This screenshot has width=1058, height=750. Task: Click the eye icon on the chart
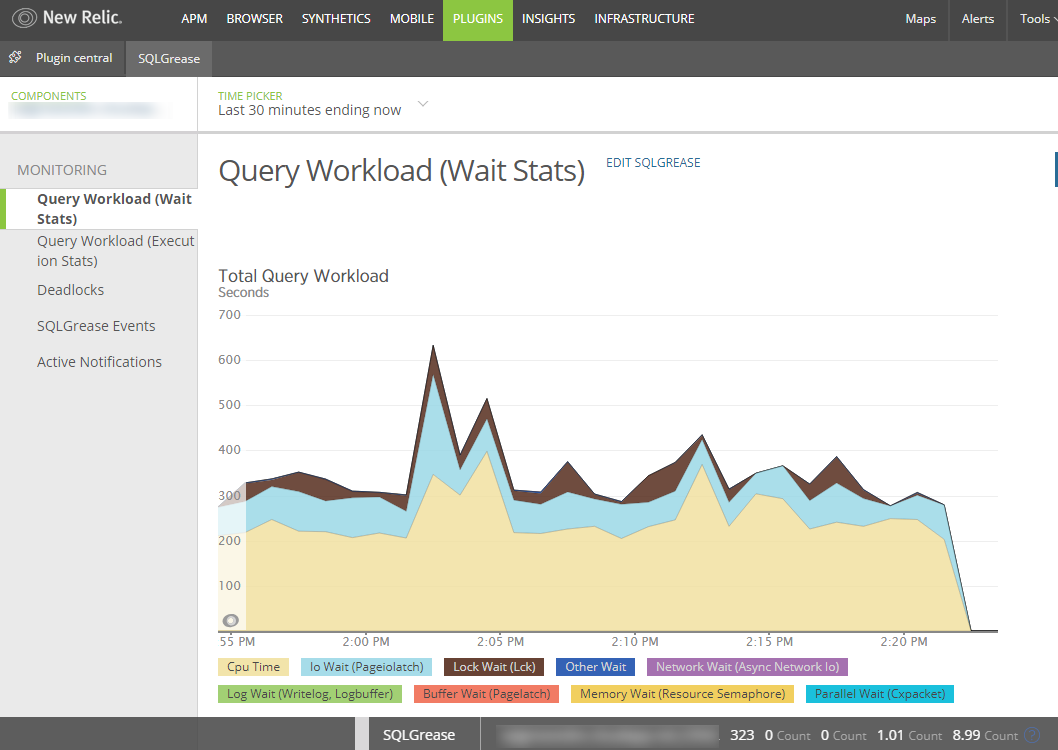coord(230,621)
